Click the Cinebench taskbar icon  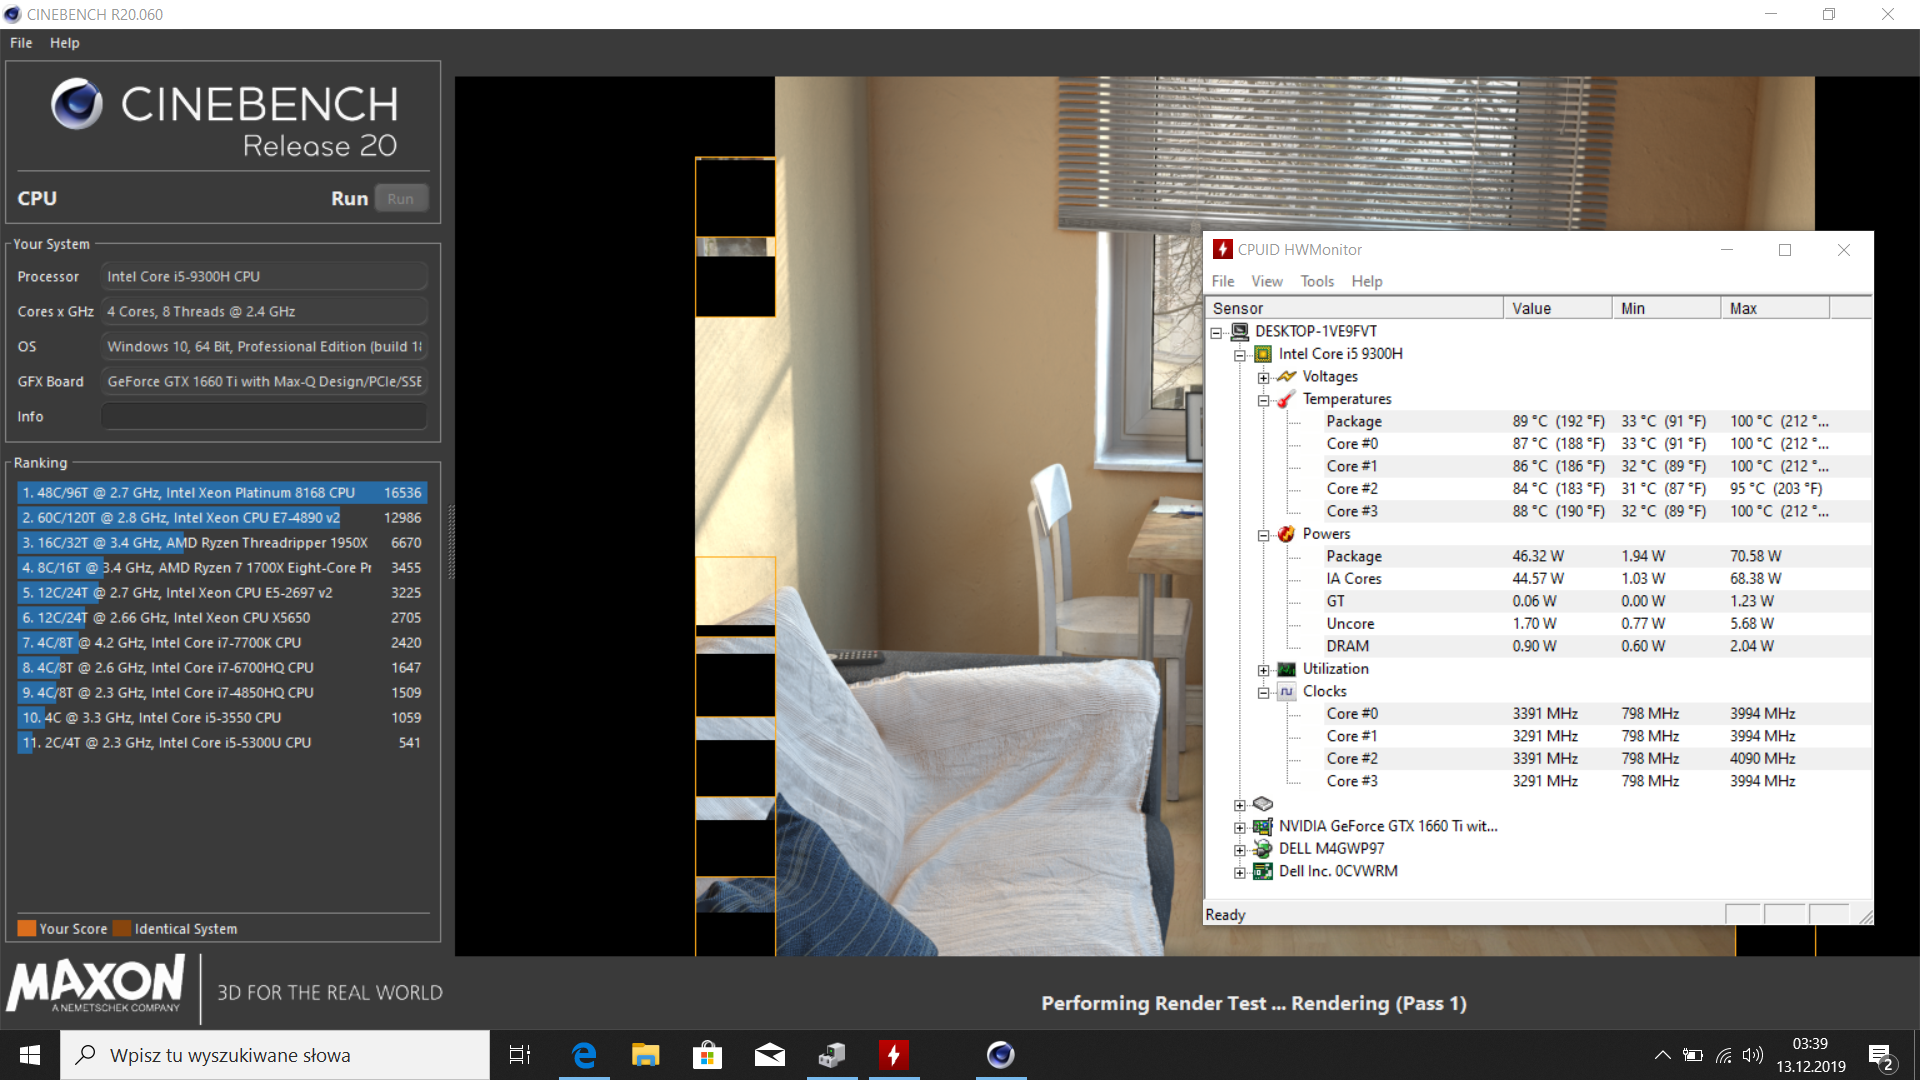(x=1000, y=1055)
